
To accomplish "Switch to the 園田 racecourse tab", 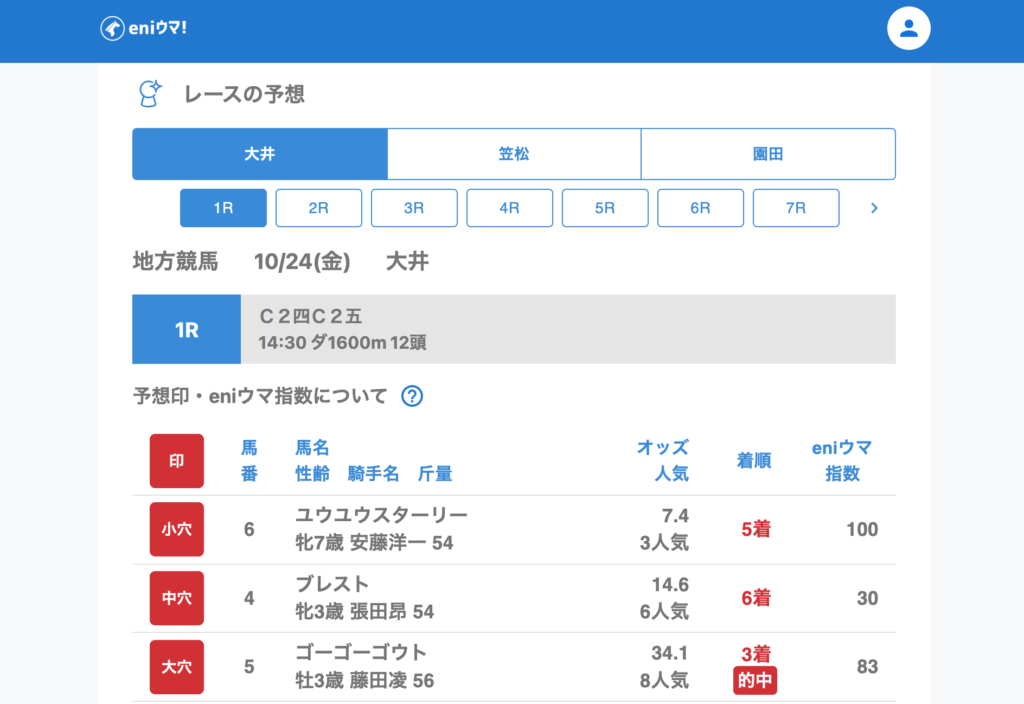I will 768,154.
